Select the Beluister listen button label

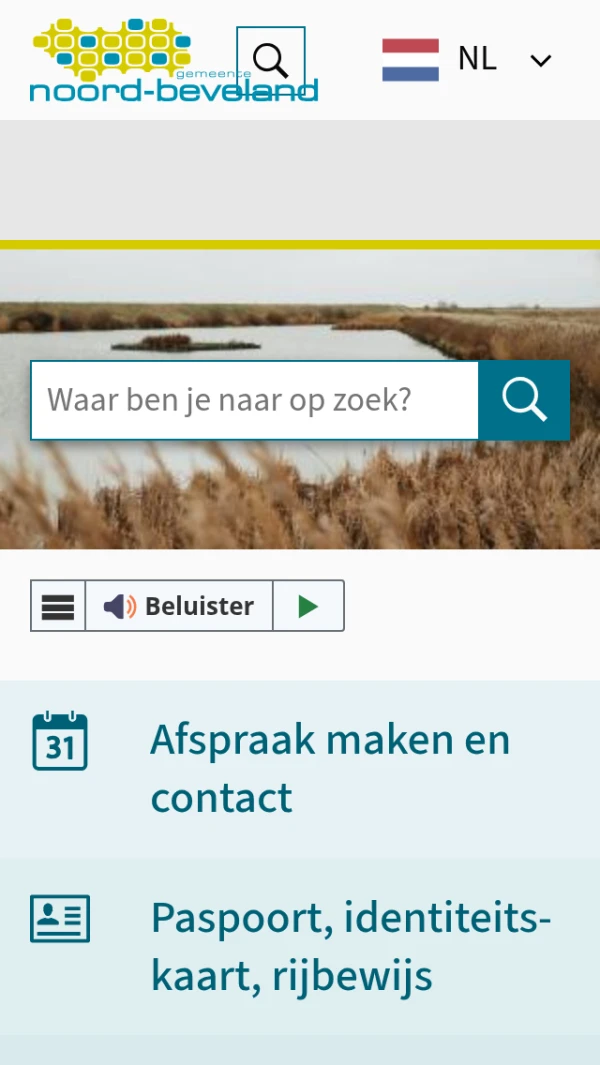[199, 606]
